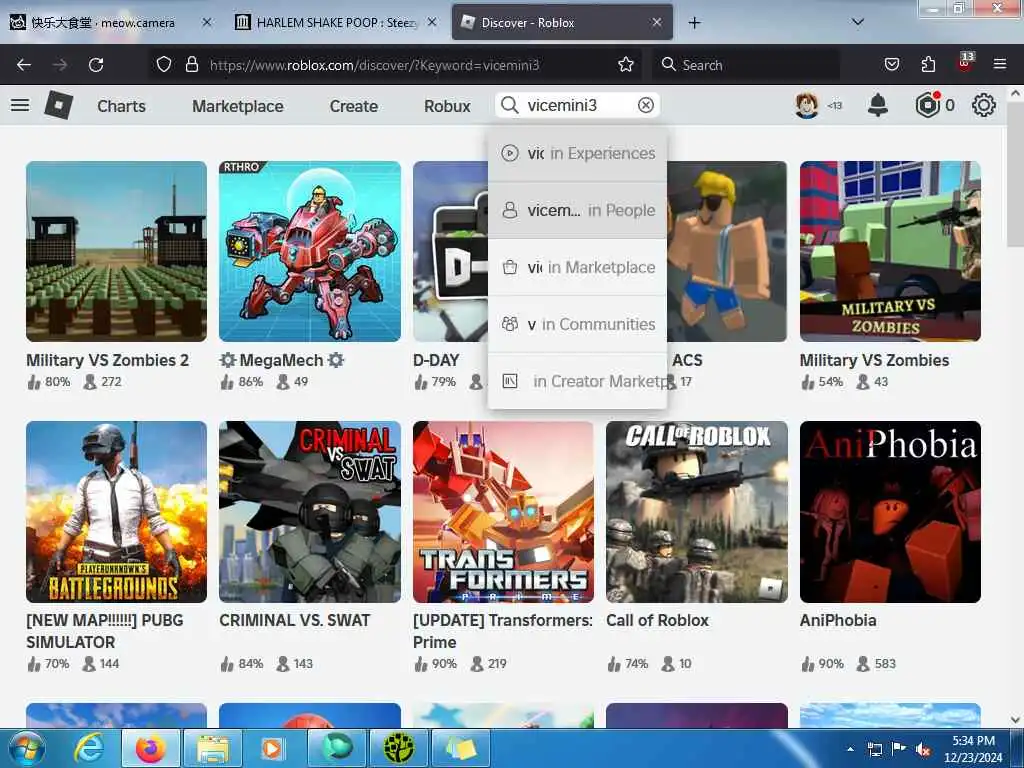Click the D-DAY title text
The image size is (1024, 768).
coord(436,360)
